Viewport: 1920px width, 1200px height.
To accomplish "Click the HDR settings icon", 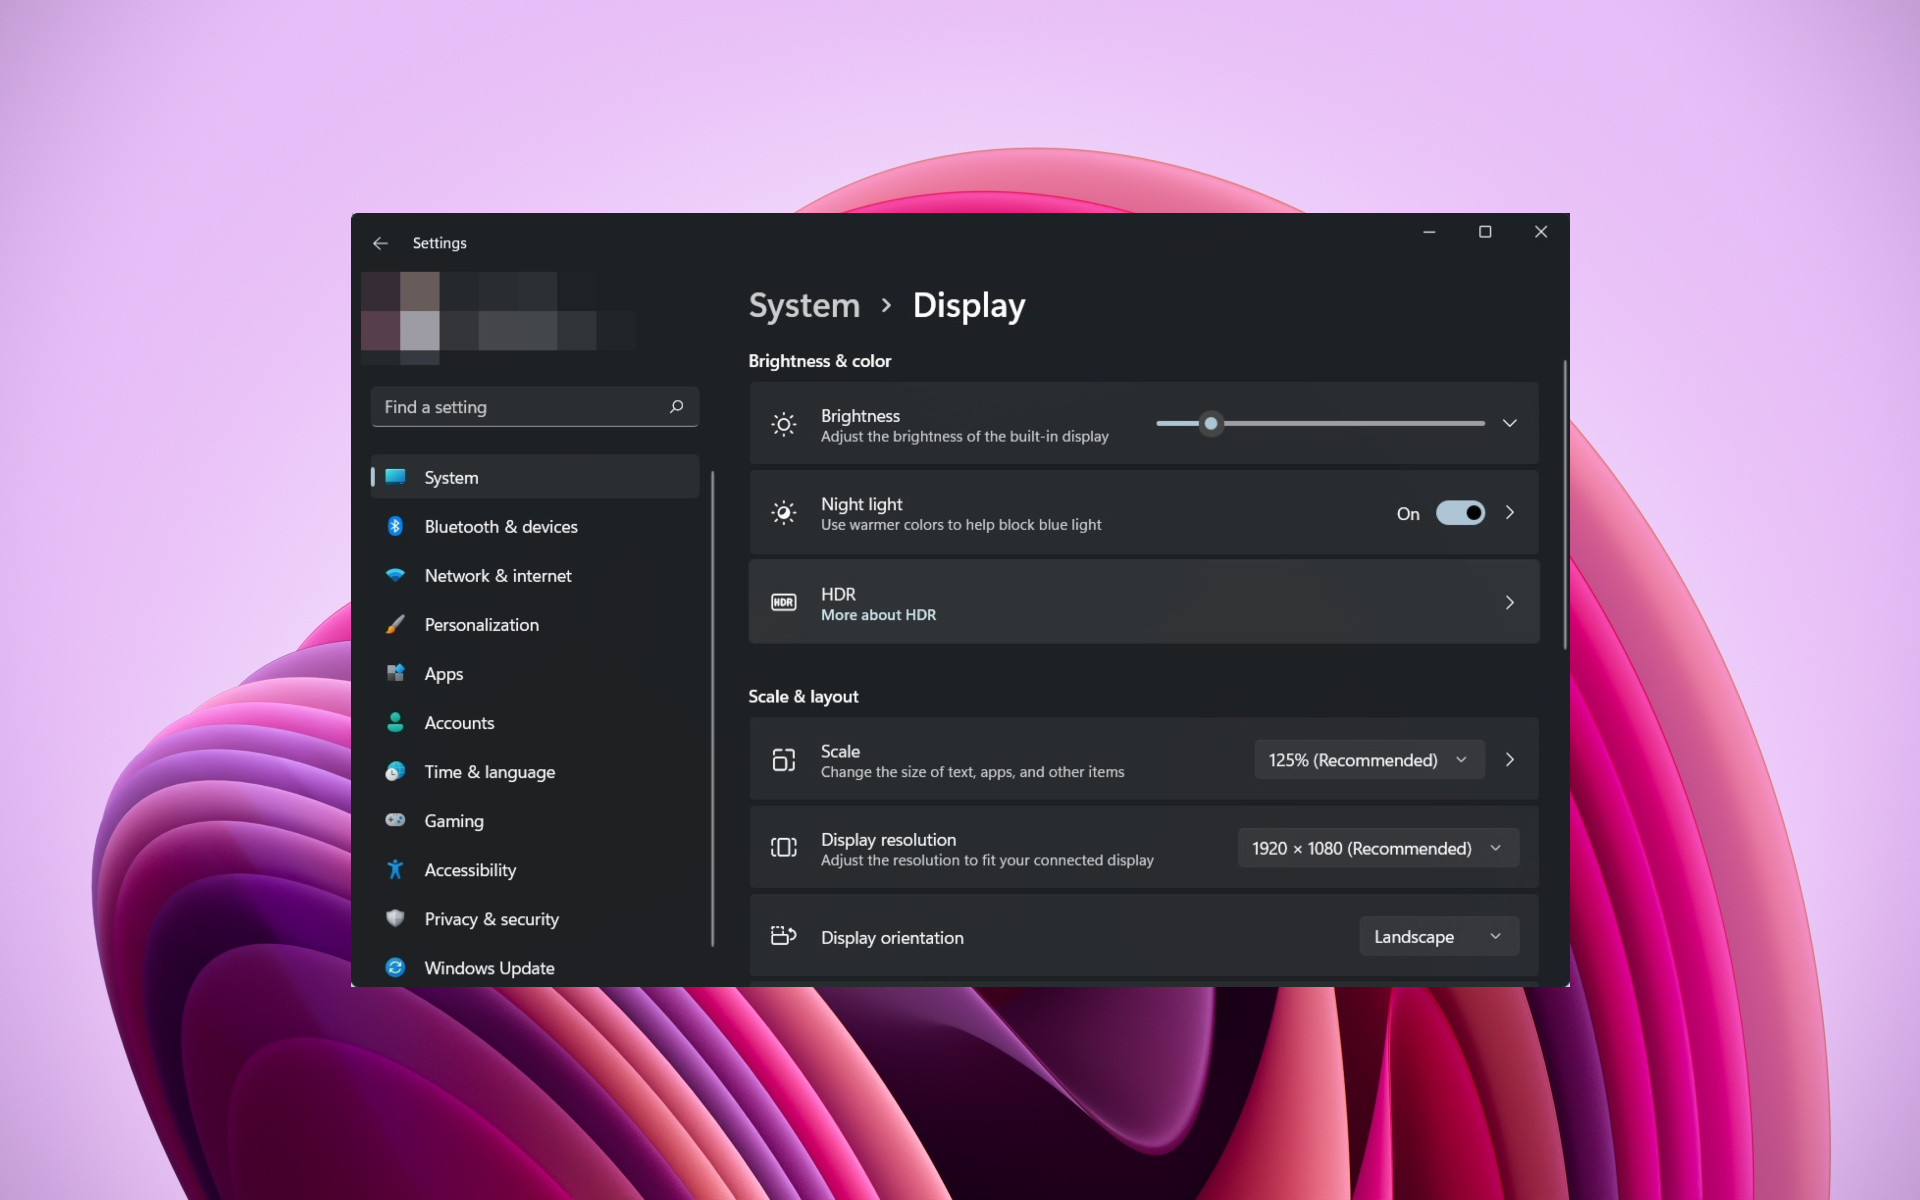I will tap(784, 603).
